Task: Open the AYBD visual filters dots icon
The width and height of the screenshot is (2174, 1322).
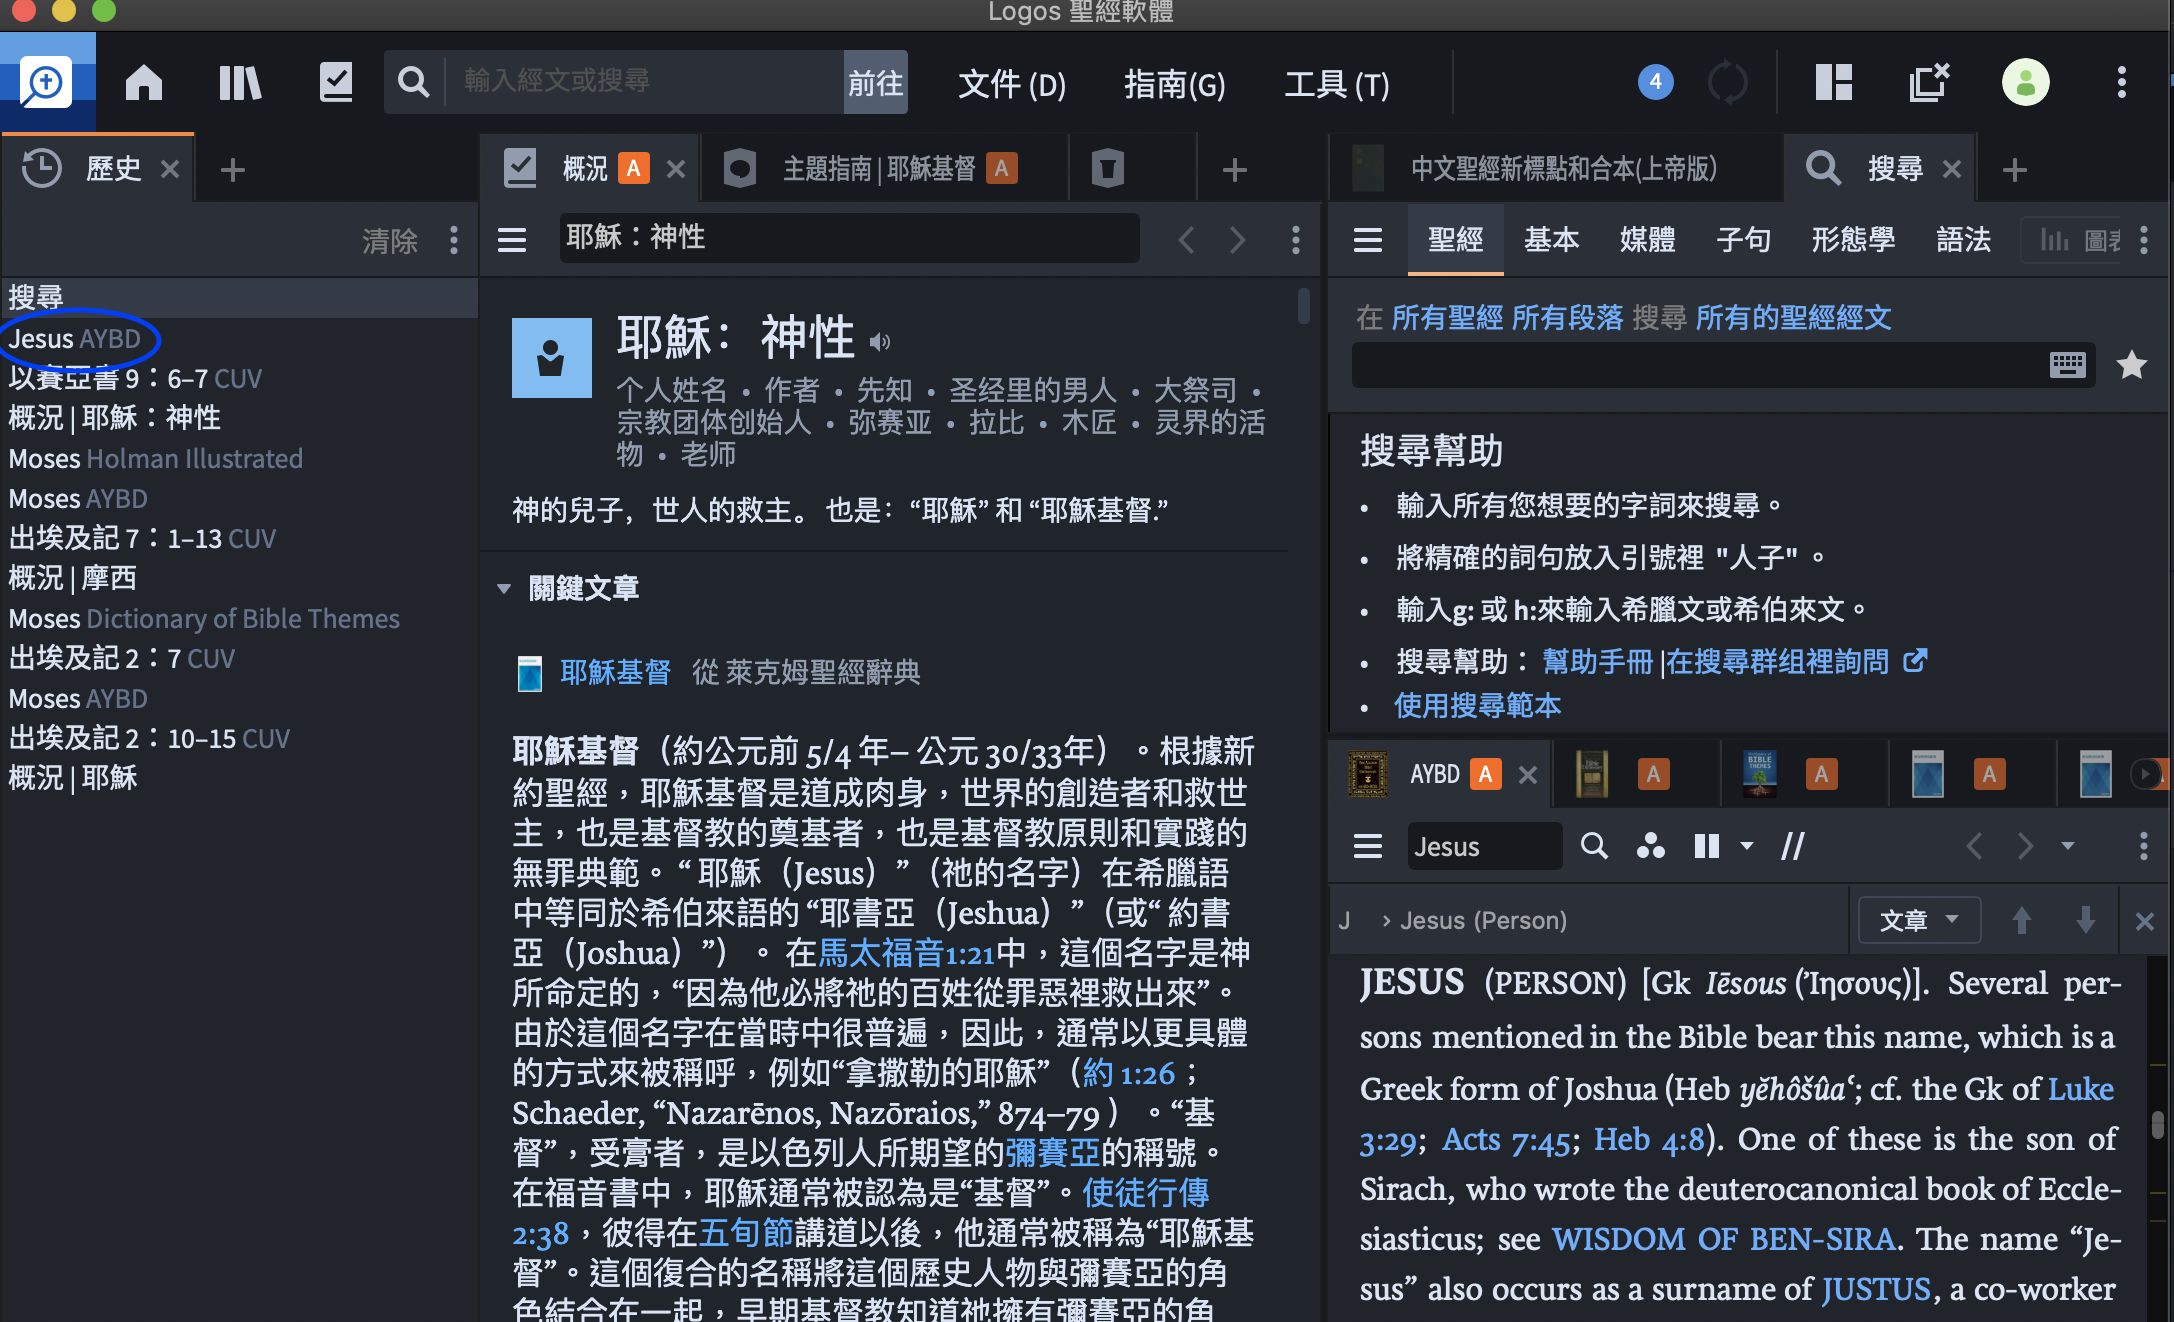Action: [x=1650, y=846]
